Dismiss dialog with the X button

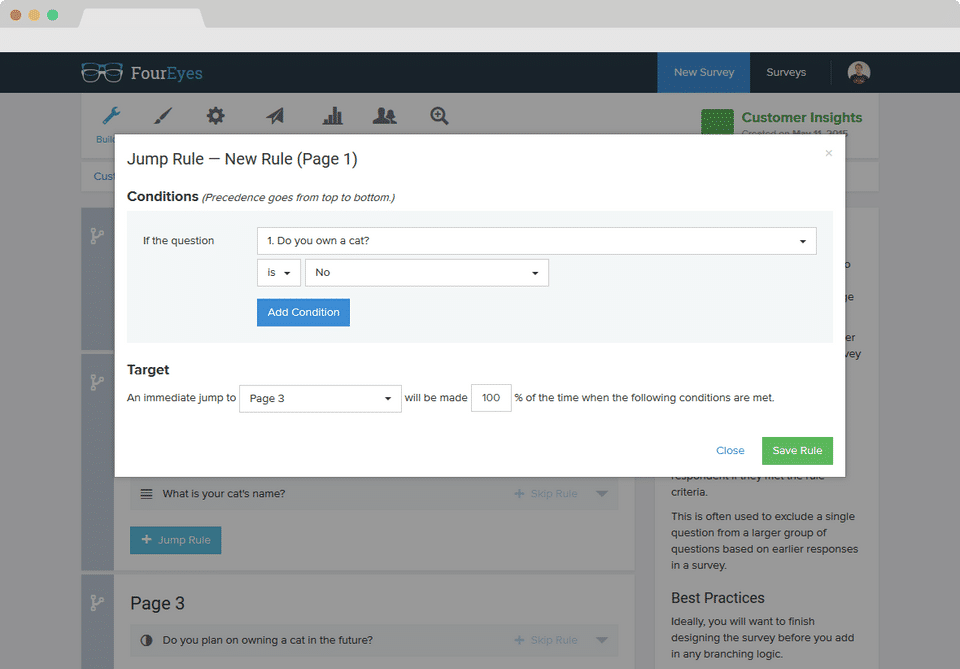point(828,154)
